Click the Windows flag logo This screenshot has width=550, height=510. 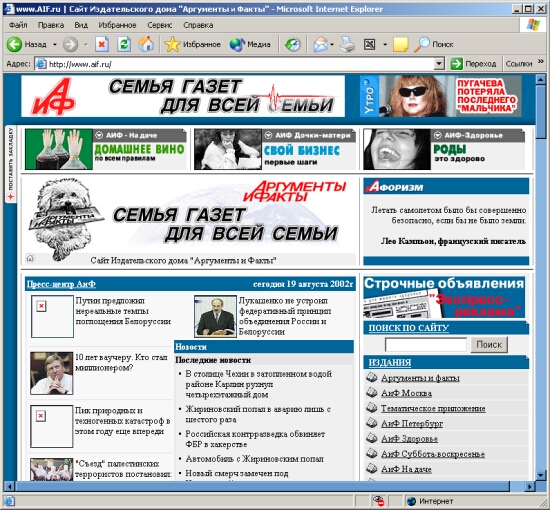pos(533,25)
